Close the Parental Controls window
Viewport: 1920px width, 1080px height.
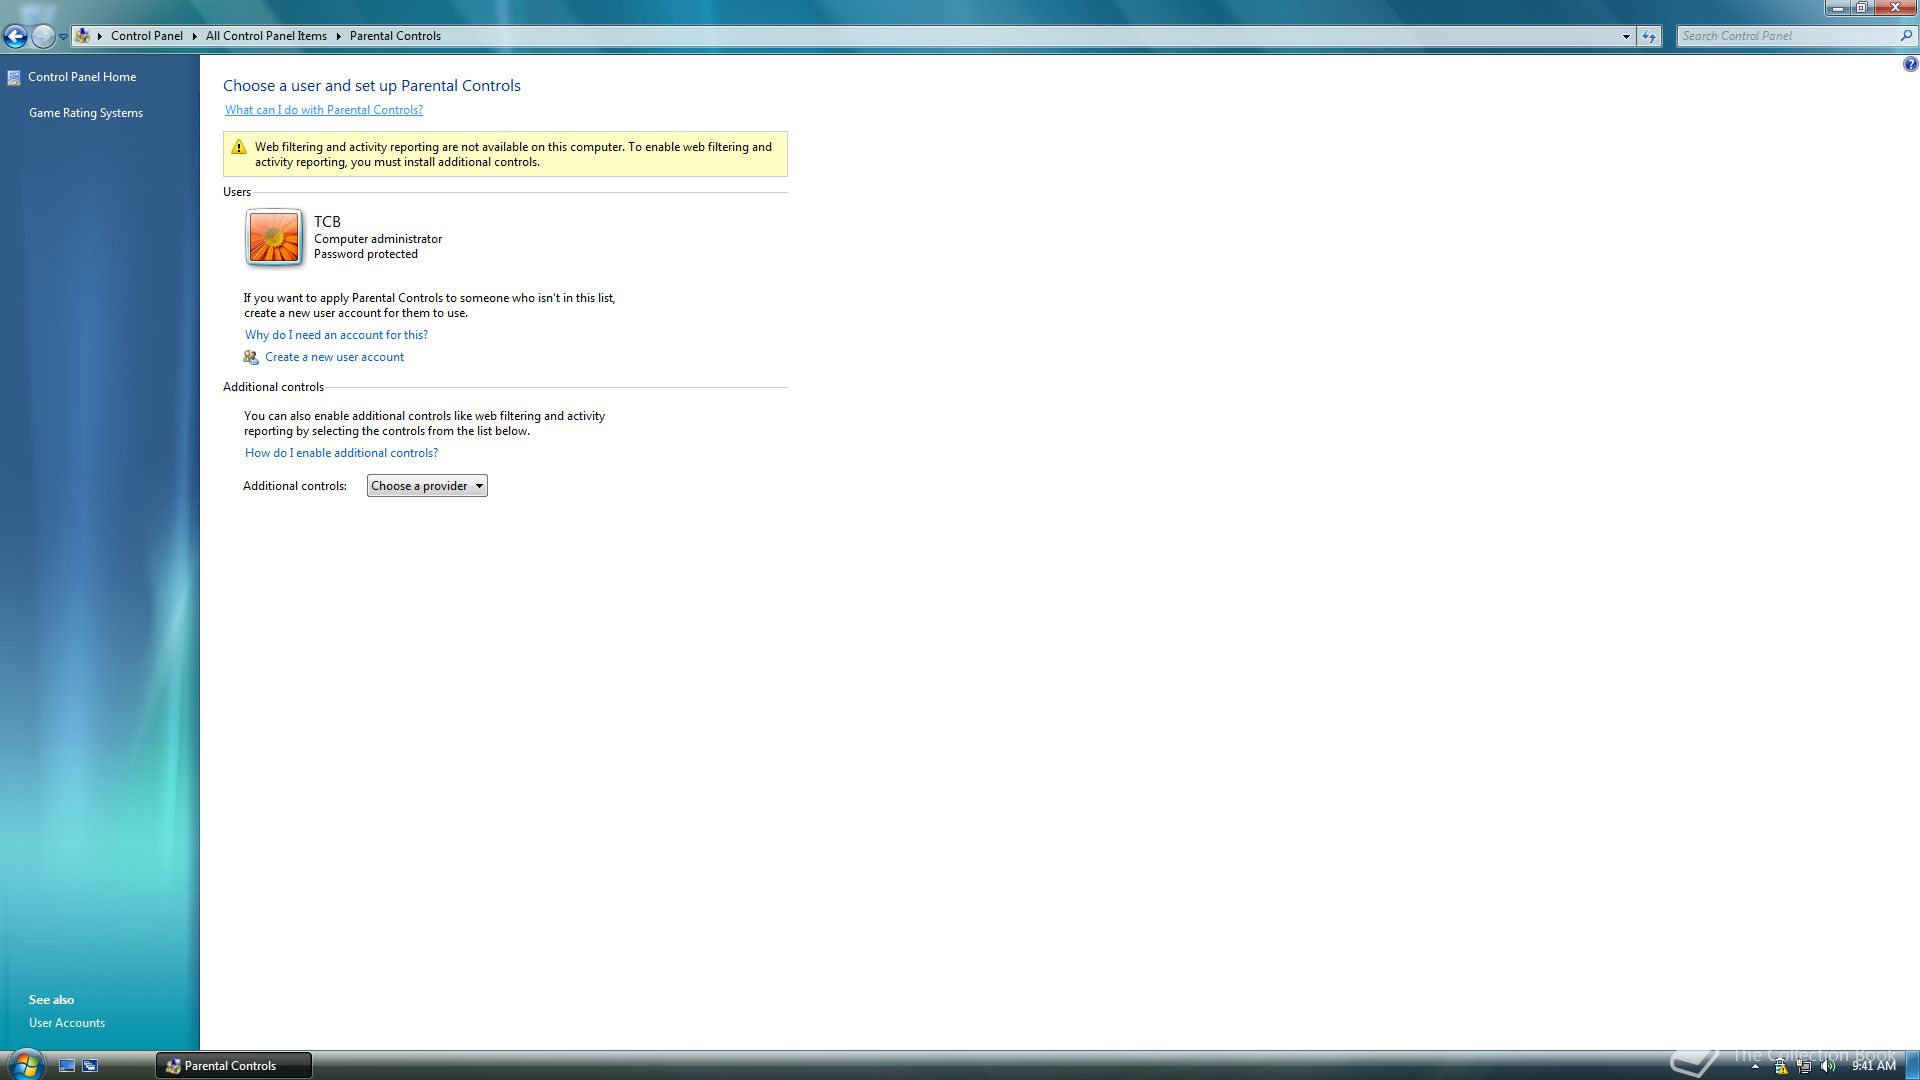coord(1896,7)
